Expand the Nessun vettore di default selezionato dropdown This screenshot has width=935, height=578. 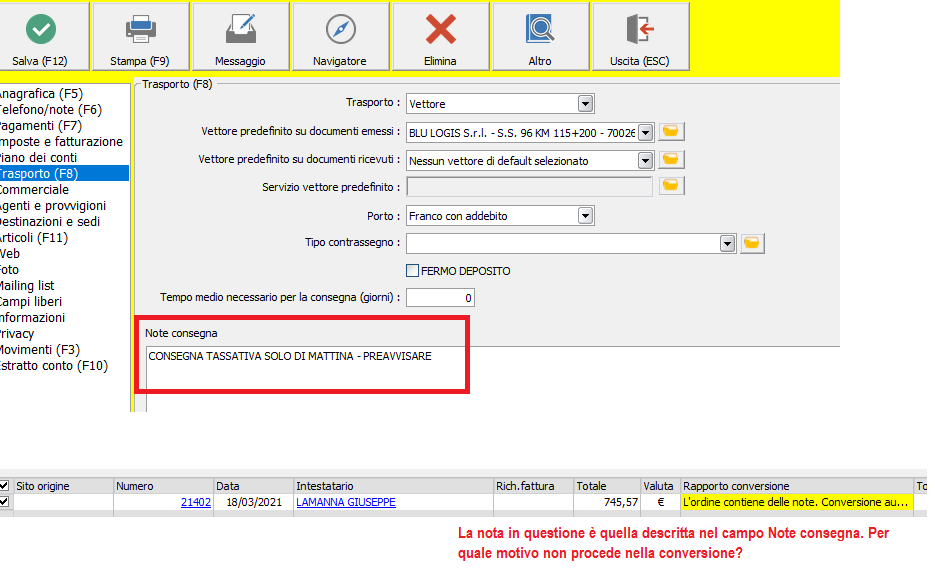(645, 160)
